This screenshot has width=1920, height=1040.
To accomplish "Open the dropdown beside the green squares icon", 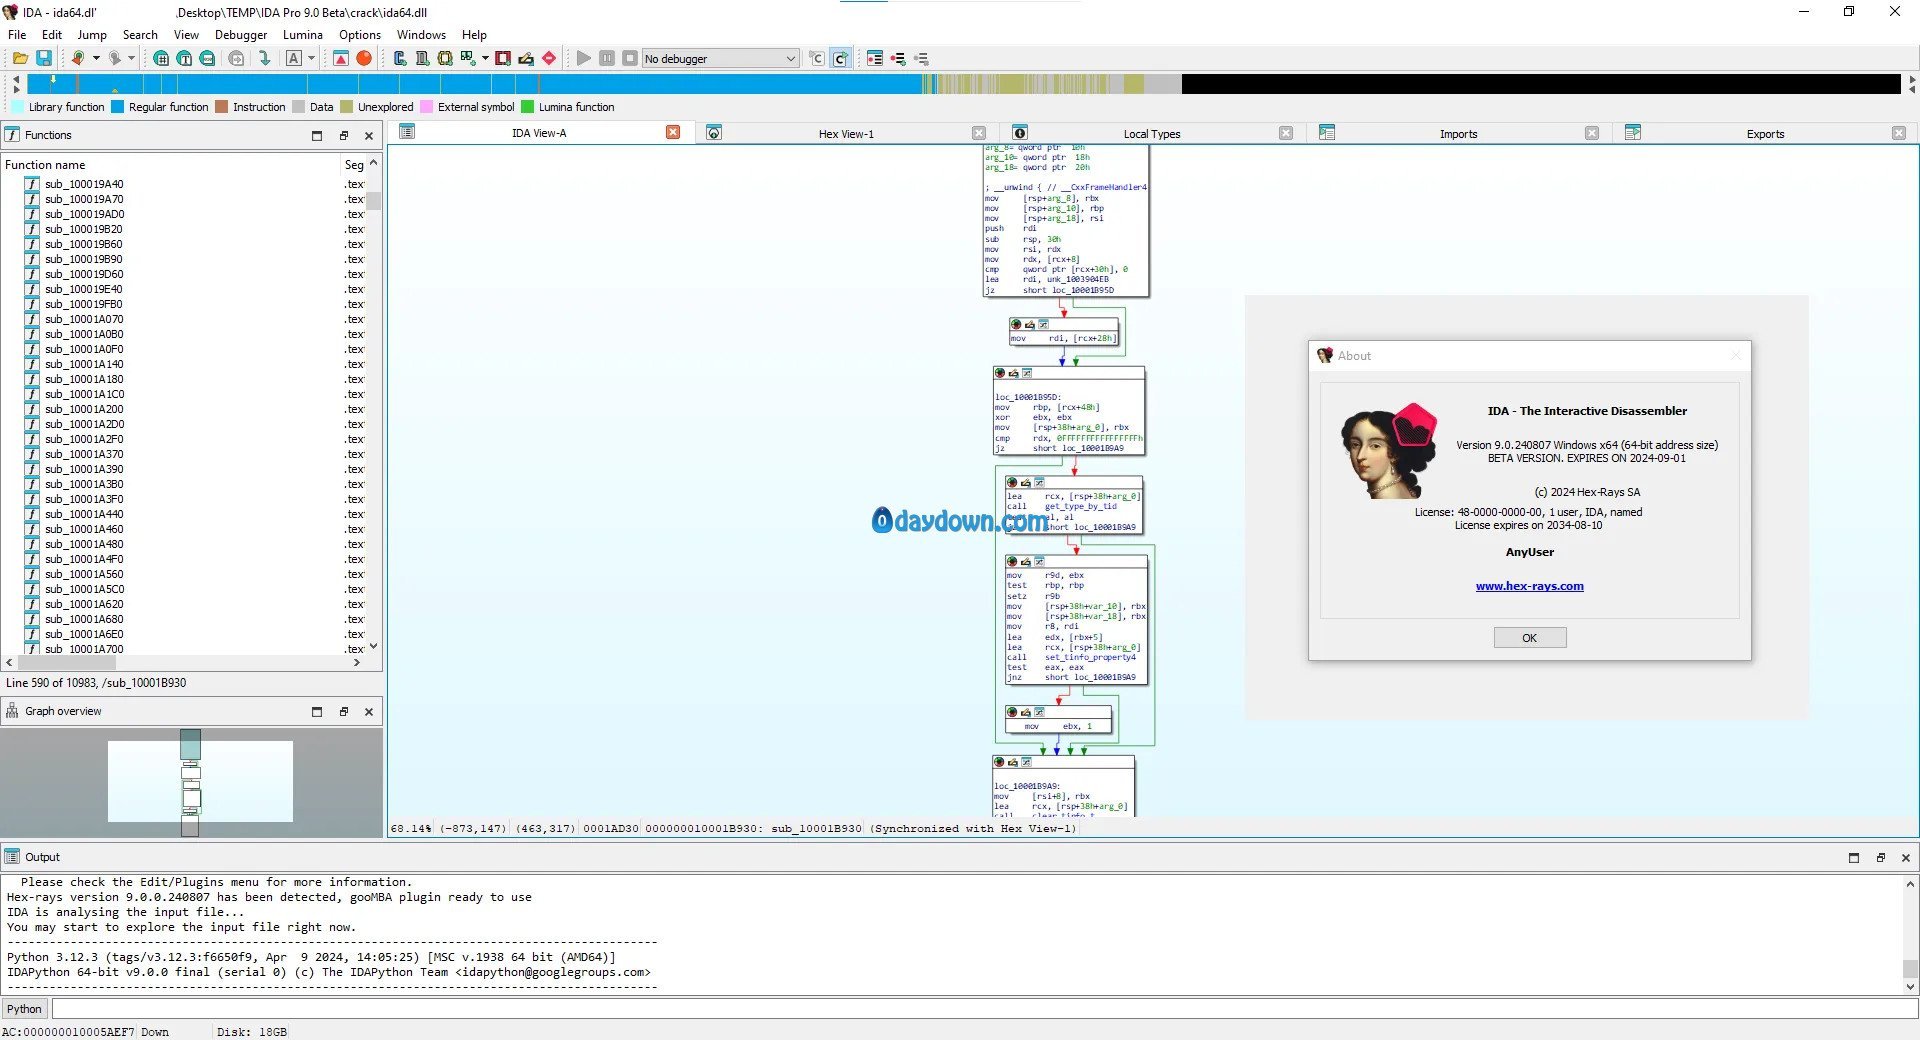I will click(x=485, y=59).
